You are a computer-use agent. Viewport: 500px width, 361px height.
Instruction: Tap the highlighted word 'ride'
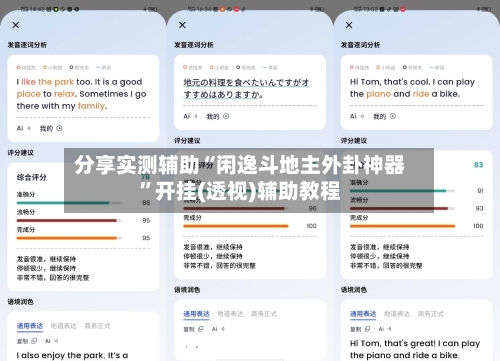click(x=421, y=94)
